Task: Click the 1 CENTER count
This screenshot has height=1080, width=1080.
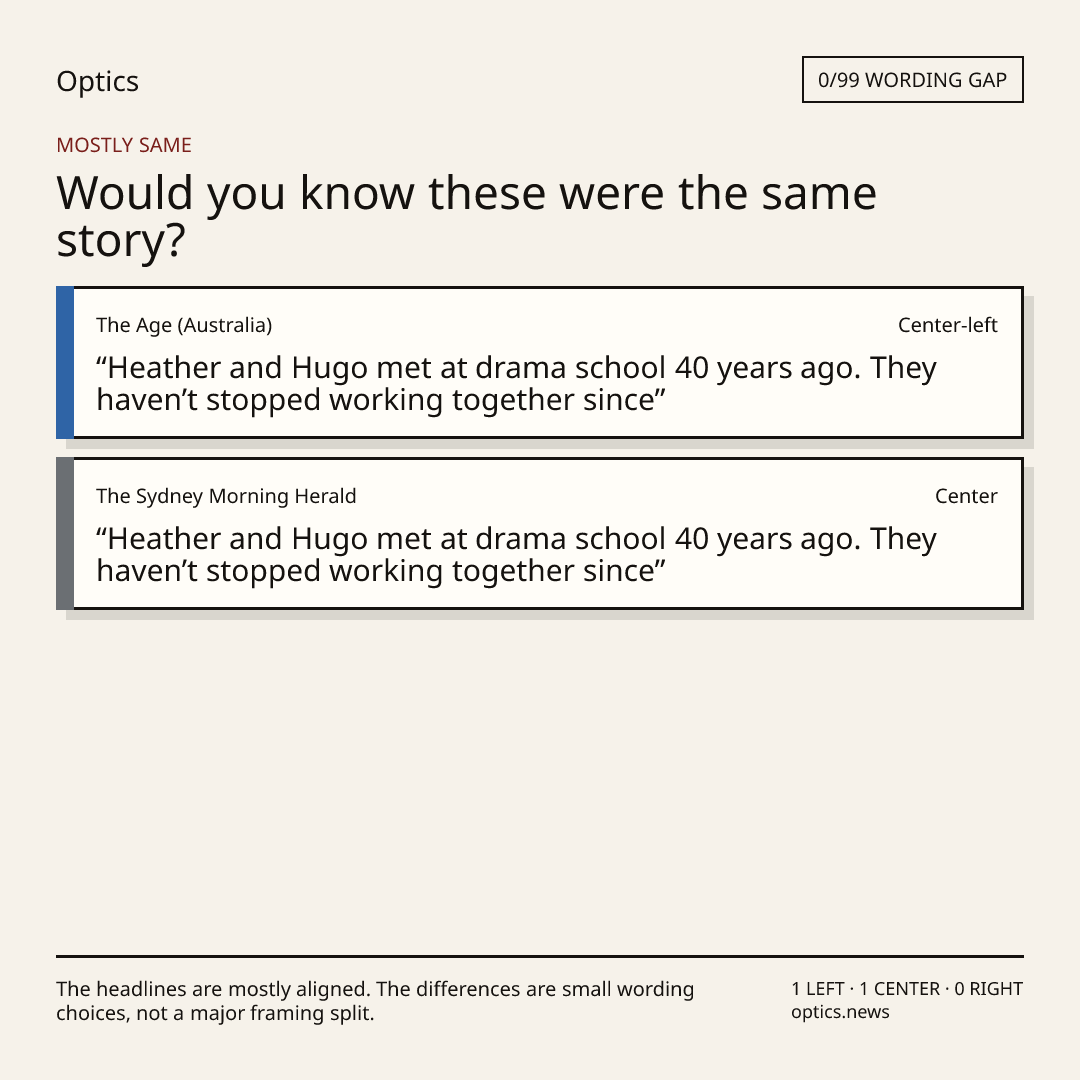Action: click(x=900, y=989)
